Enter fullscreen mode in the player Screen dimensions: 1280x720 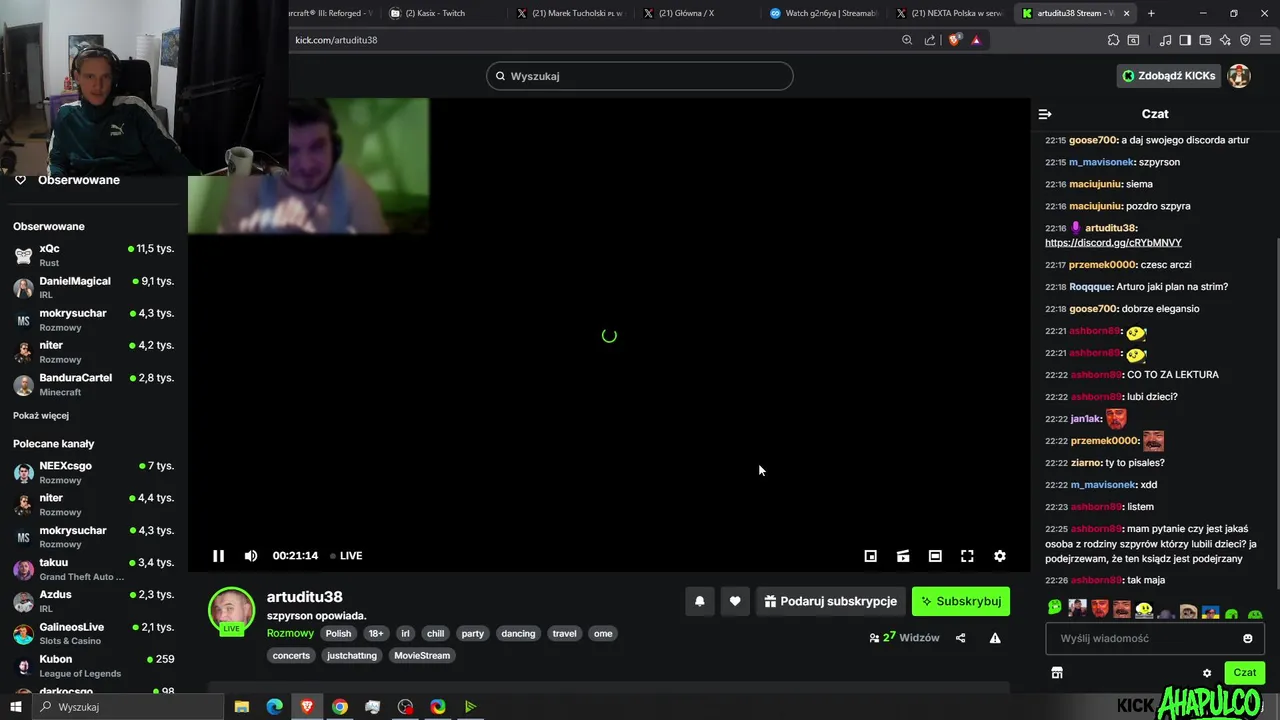[967, 556]
